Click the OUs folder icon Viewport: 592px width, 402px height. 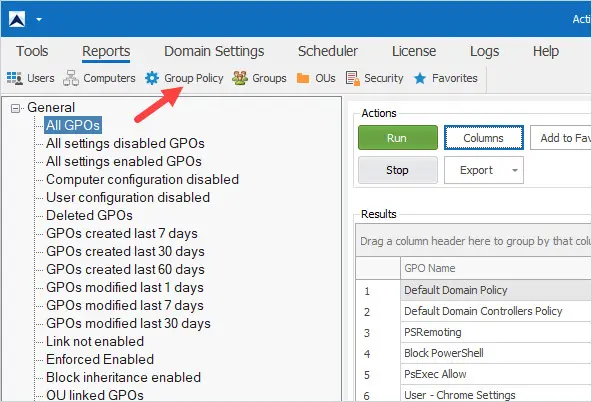tap(303, 78)
